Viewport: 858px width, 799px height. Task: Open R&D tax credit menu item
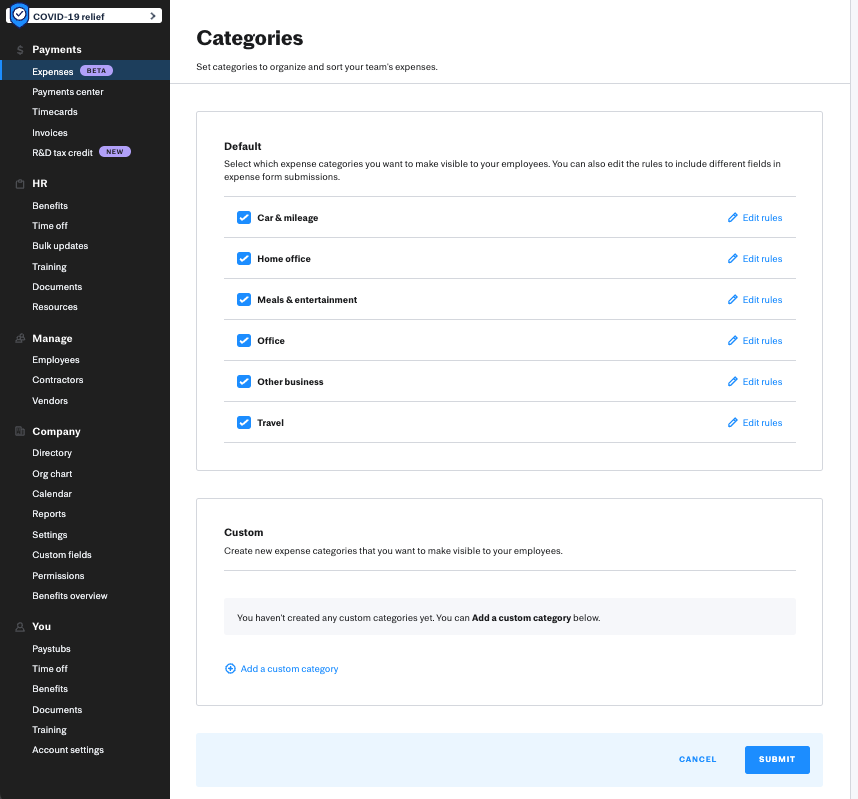[x=63, y=152]
